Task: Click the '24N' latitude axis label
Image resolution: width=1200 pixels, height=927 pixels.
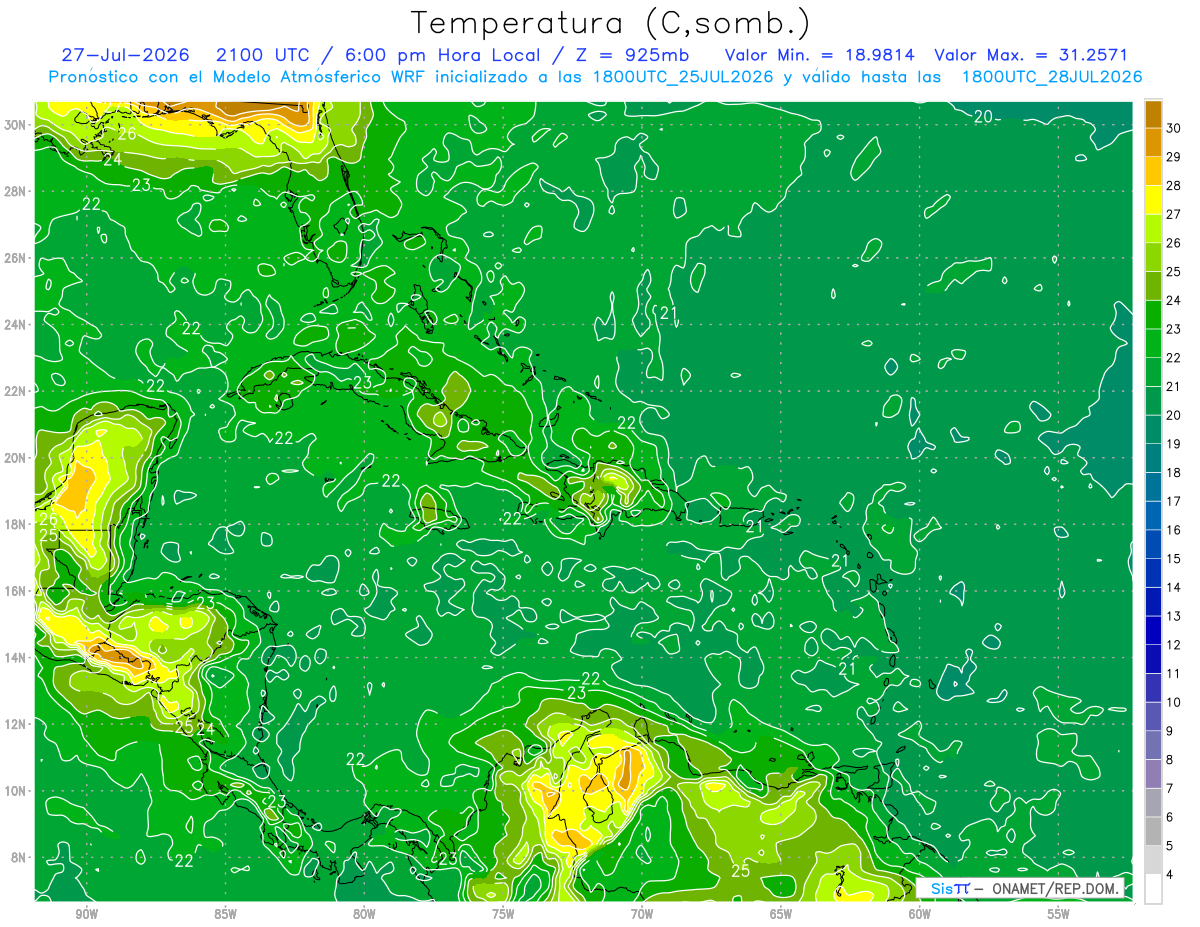Action: coord(17,324)
